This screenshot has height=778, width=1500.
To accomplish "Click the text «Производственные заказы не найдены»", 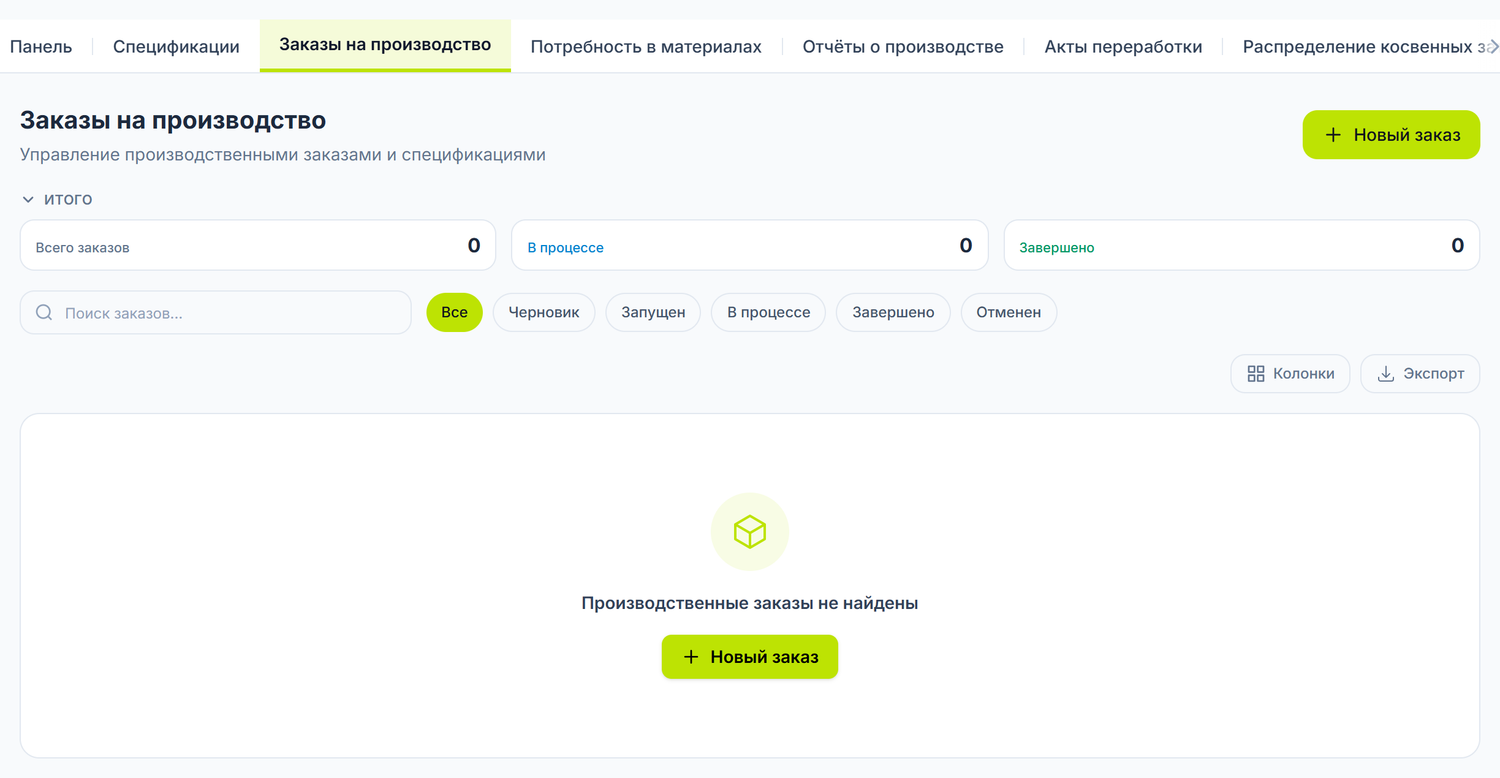I will click(750, 603).
